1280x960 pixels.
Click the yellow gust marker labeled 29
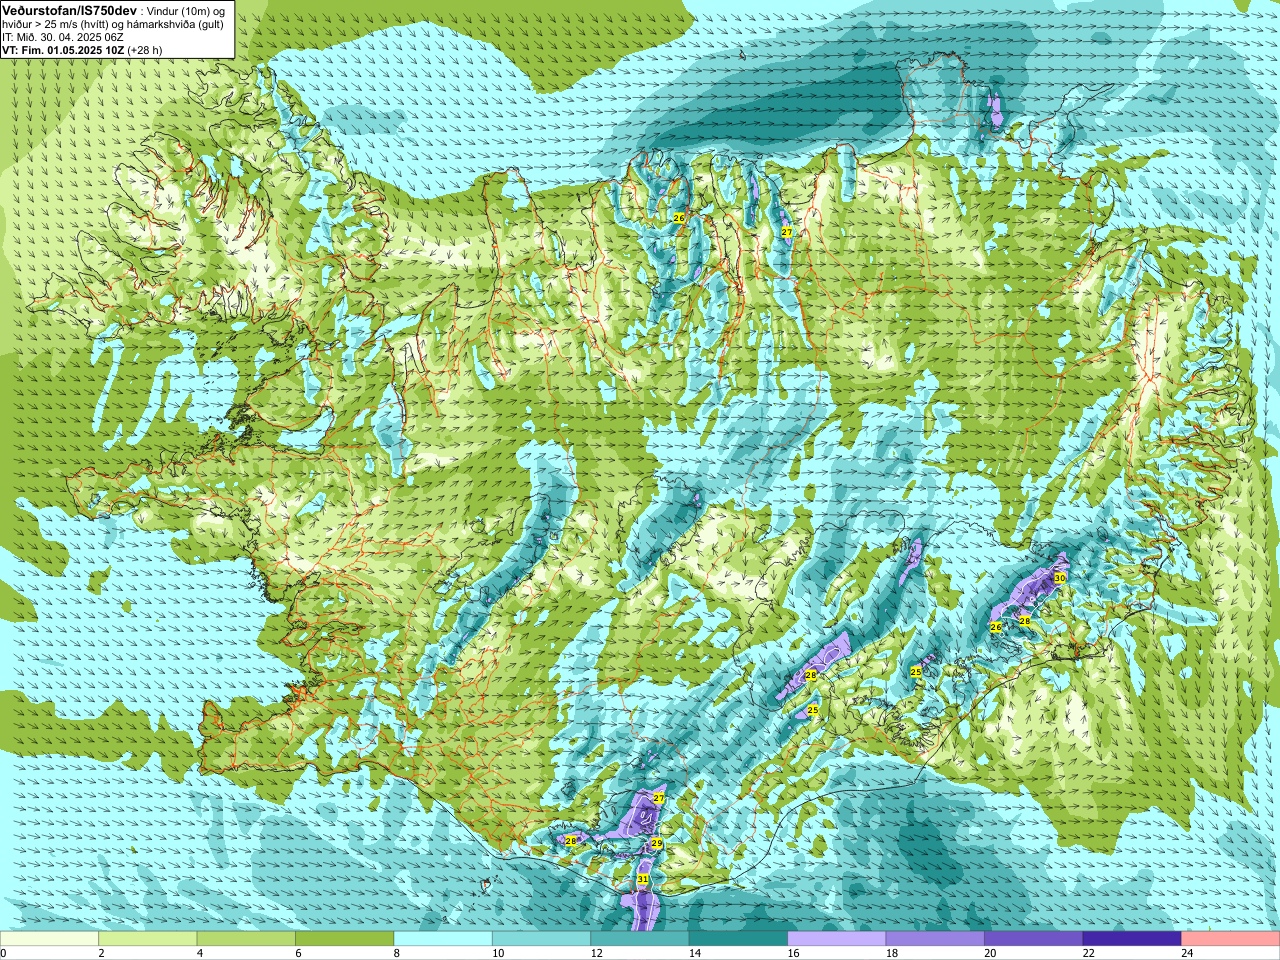tap(657, 844)
